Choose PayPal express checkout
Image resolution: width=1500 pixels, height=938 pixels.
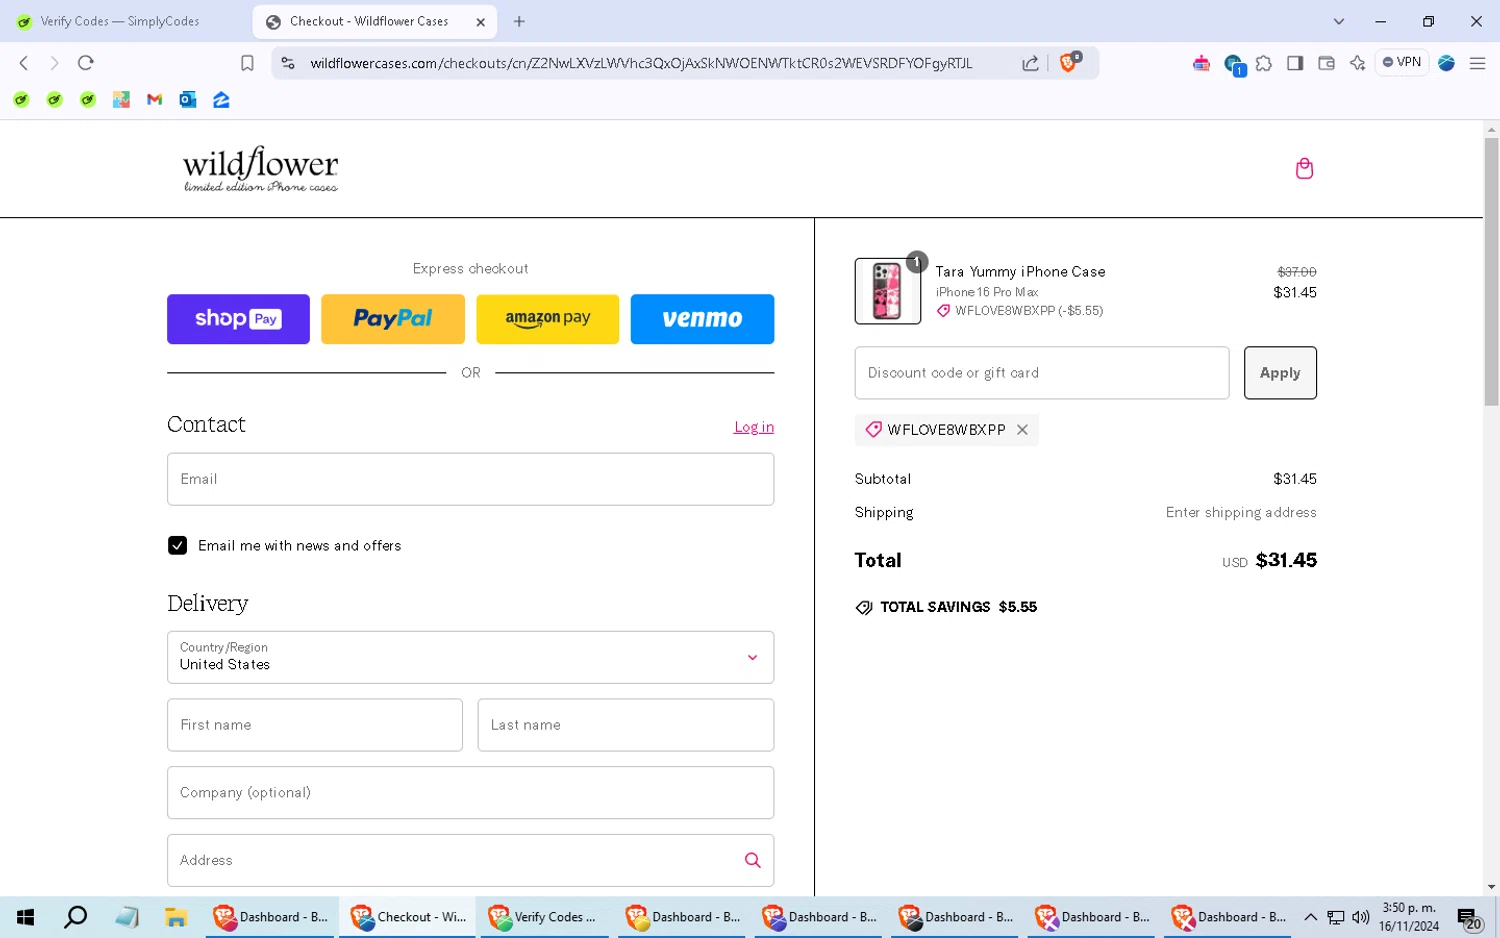pyautogui.click(x=393, y=319)
